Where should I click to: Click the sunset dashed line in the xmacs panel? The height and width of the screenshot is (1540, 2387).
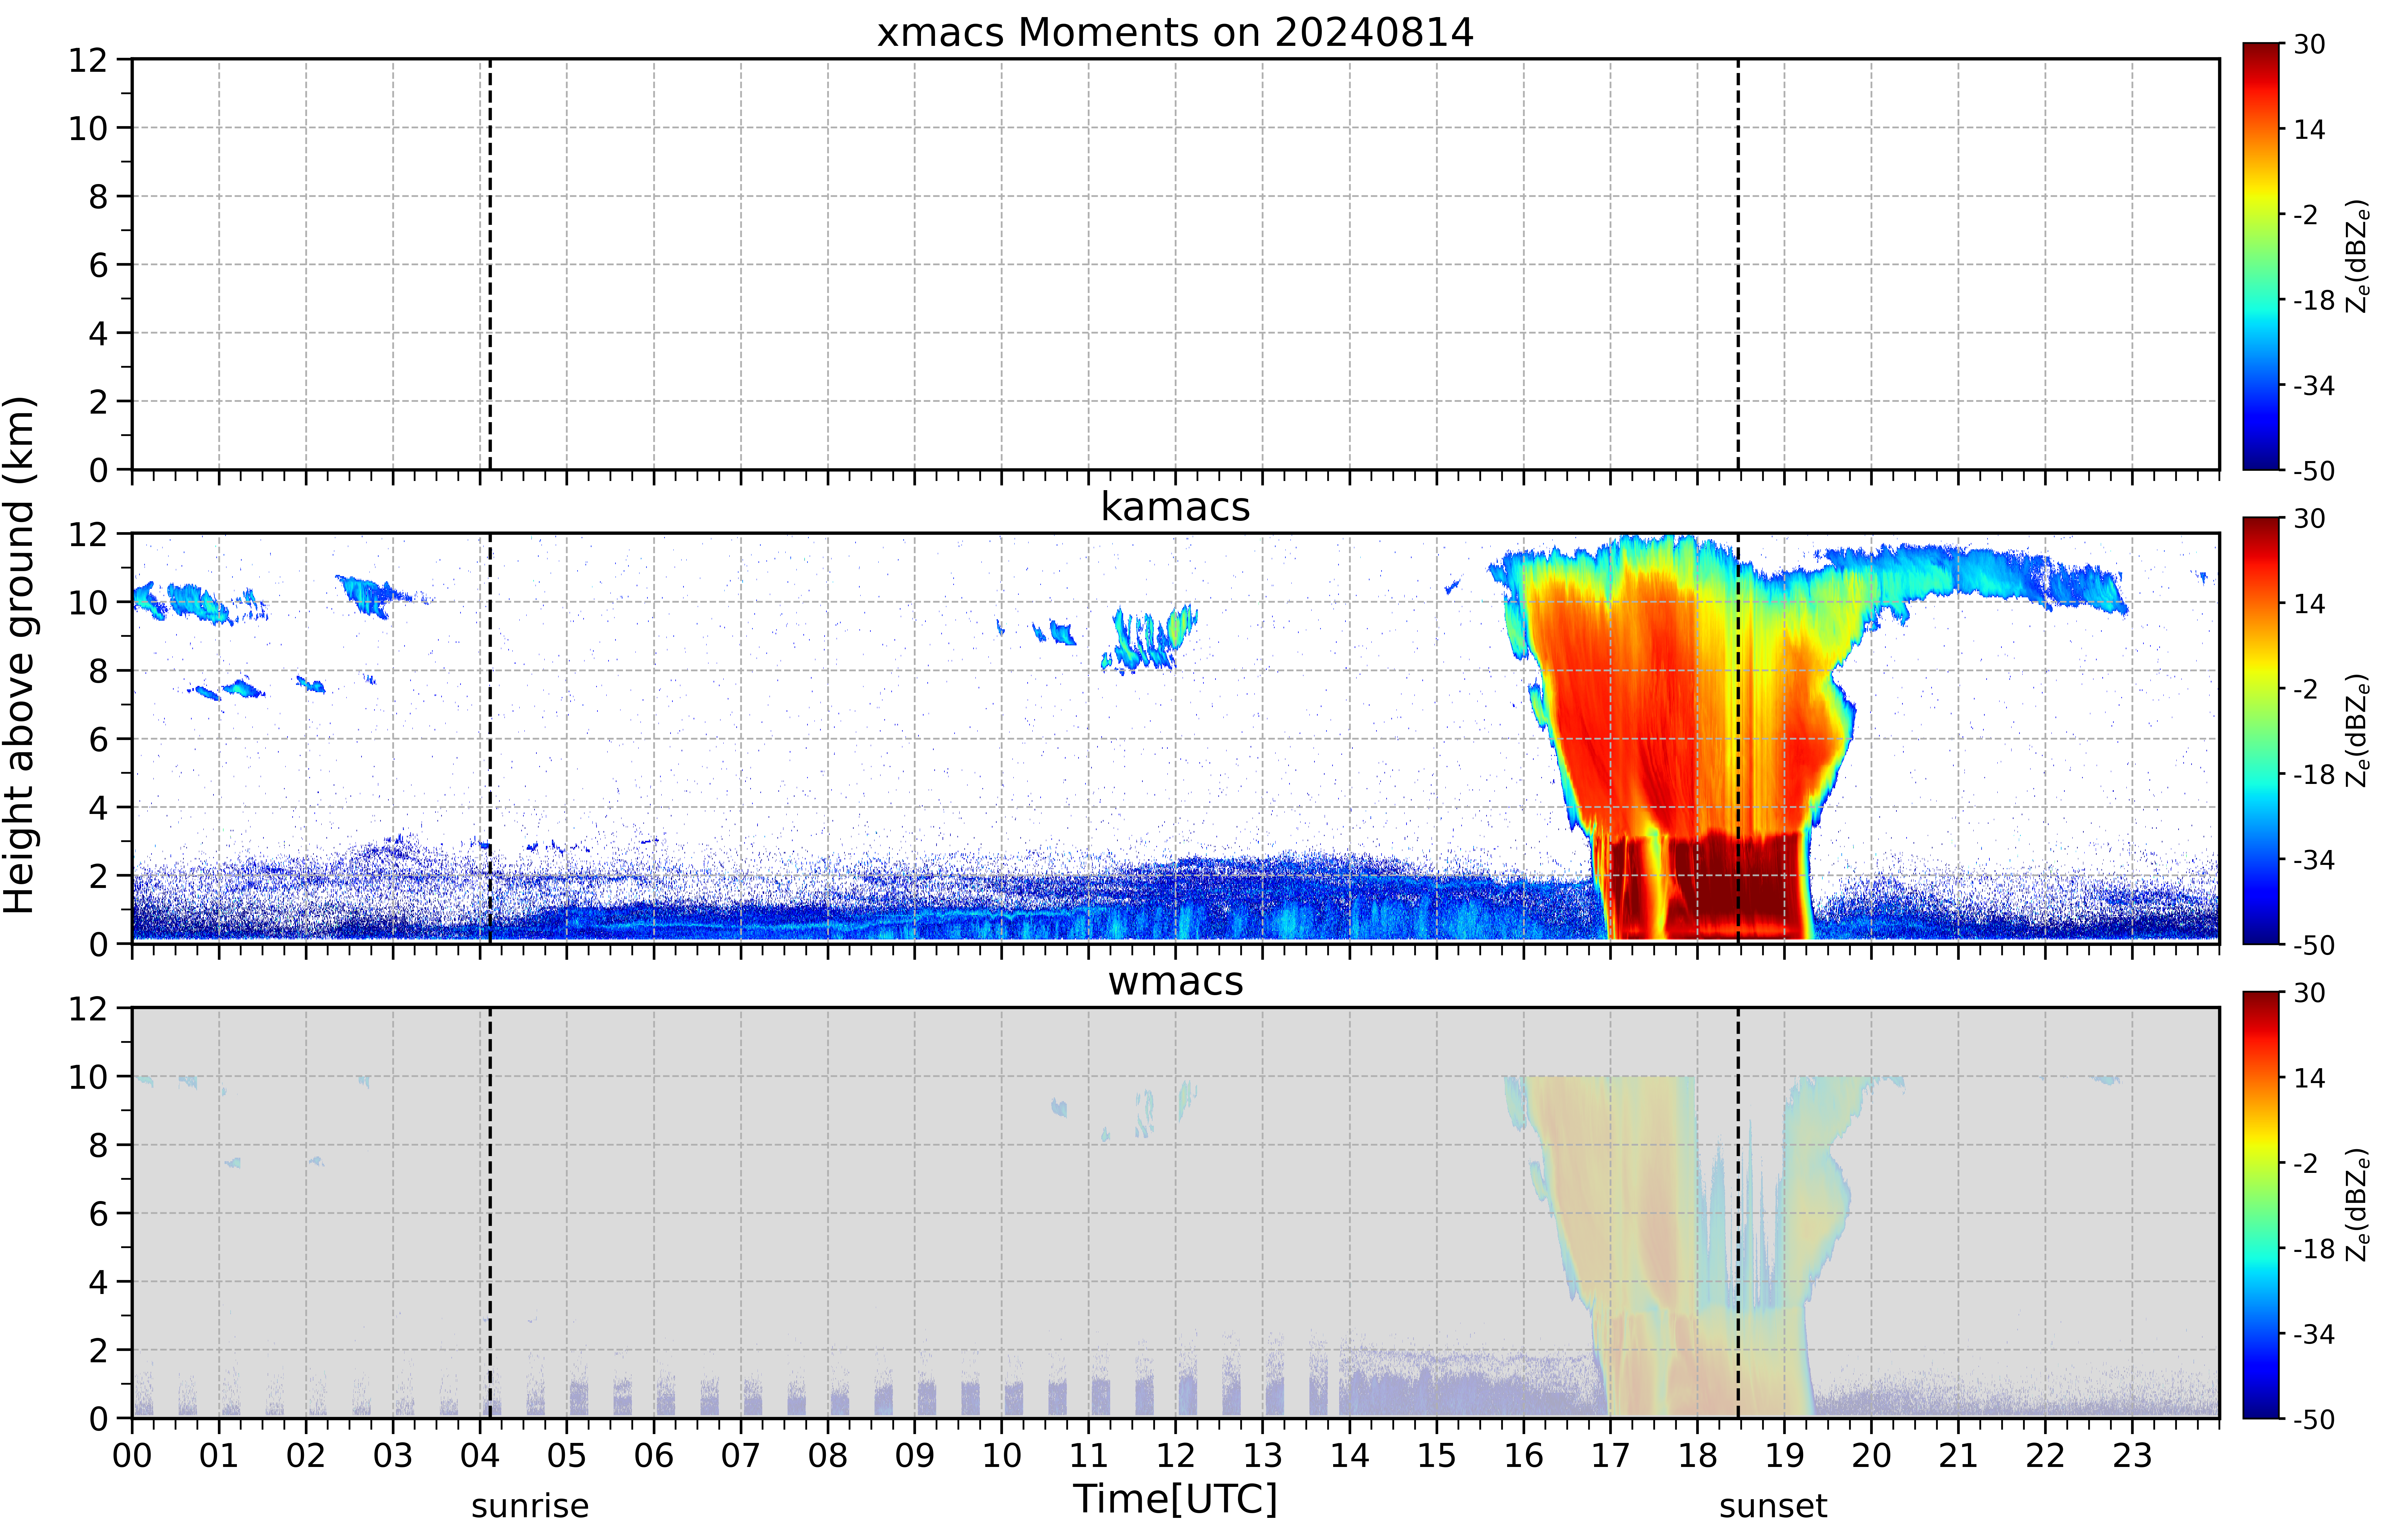pyautogui.click(x=1738, y=264)
